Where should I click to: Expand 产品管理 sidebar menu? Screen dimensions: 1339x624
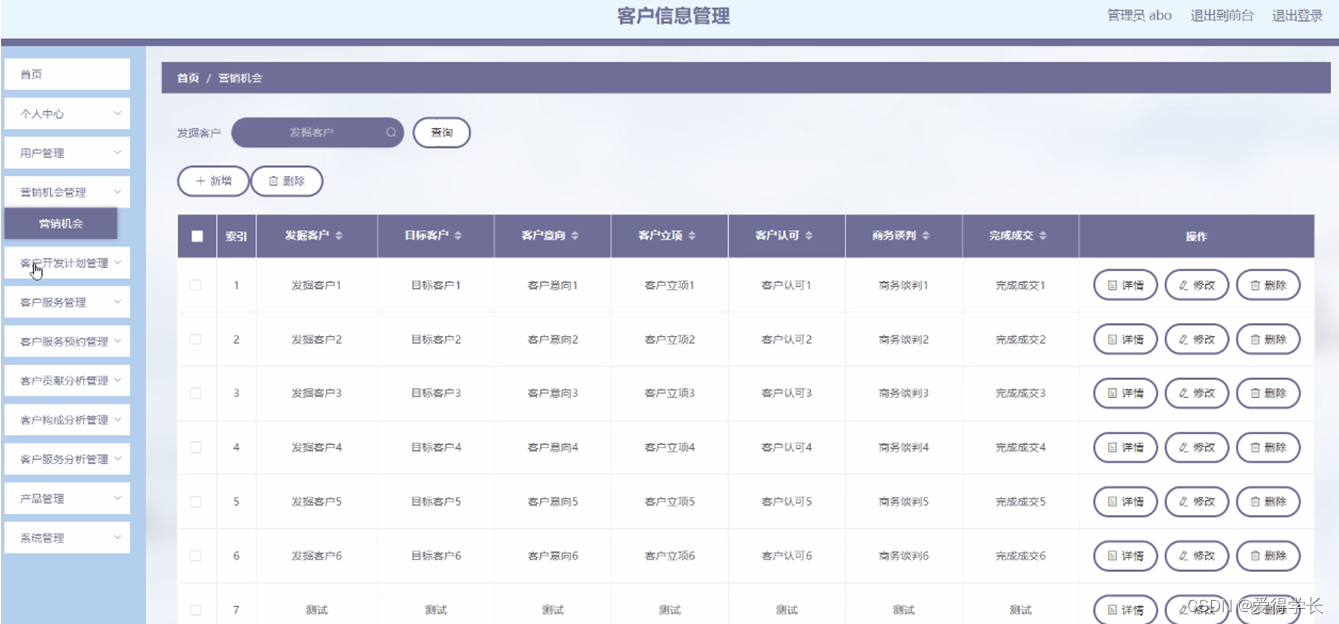[x=67, y=498]
